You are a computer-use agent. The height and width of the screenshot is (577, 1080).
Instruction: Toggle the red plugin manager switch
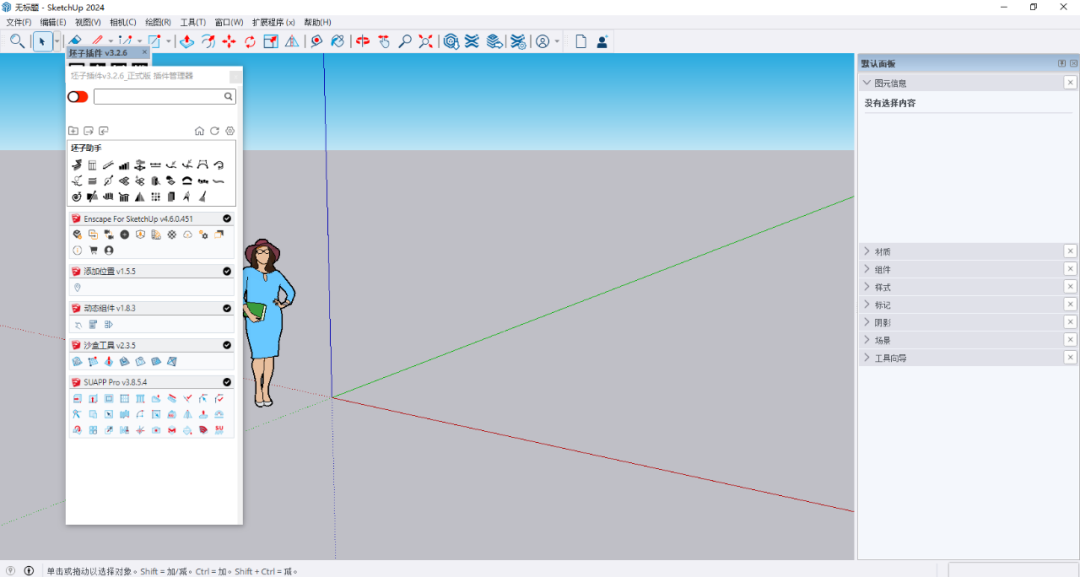(77, 97)
